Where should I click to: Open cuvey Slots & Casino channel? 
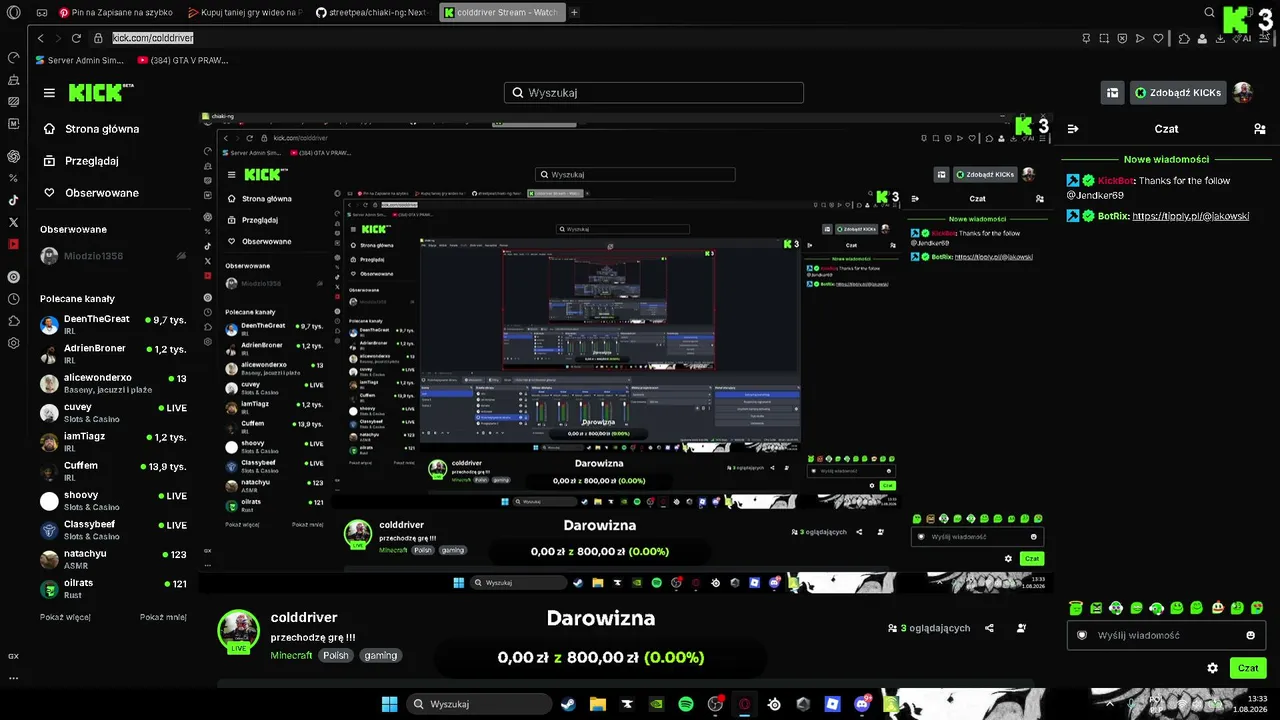point(113,412)
